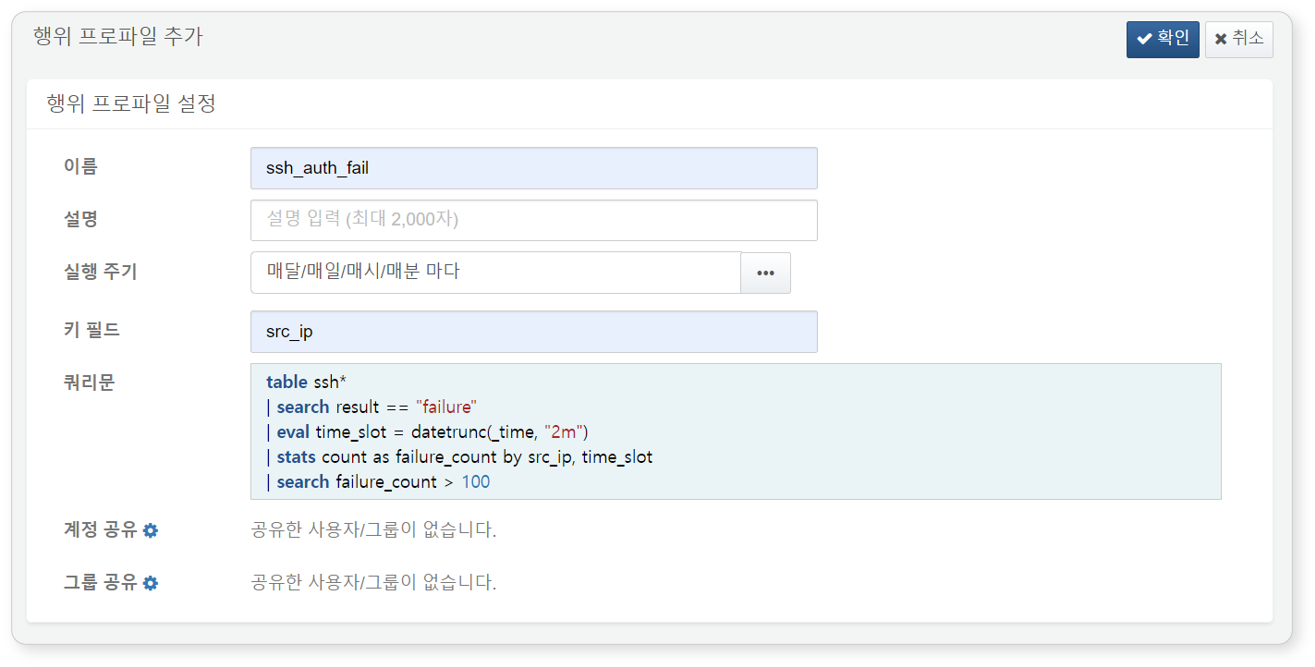
Task: Click the stats count query line
Action: (459, 457)
